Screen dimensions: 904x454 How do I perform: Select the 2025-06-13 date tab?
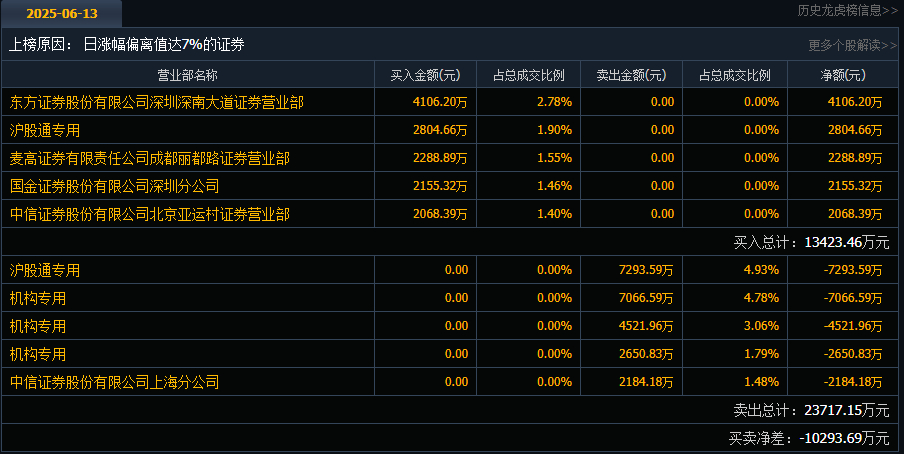tap(61, 13)
